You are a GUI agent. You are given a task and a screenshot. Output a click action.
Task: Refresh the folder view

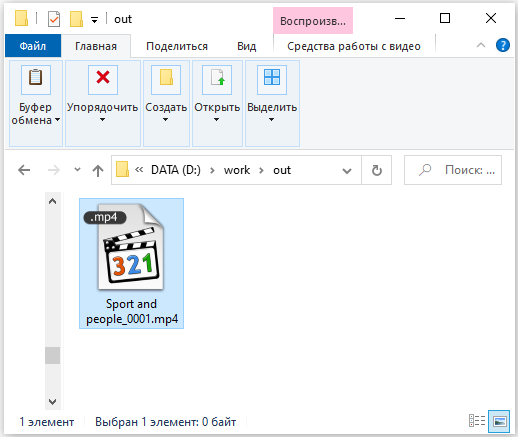tap(377, 170)
